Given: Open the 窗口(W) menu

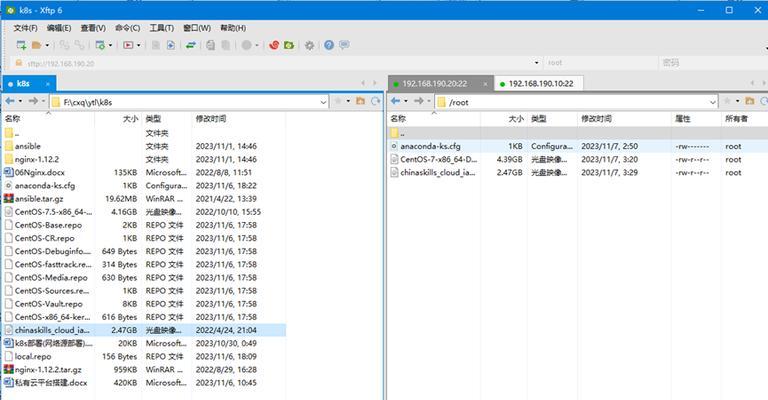Looking at the screenshot, I should (197, 28).
